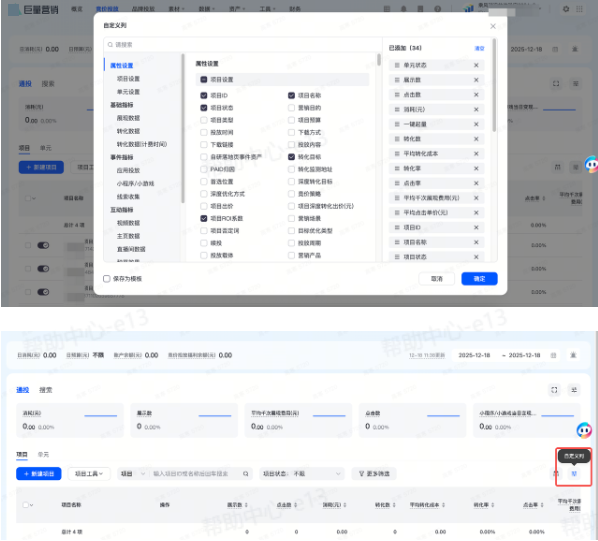Image resolution: width=598 pixels, height=541 pixels.
Task: Click the fullscreen expand icon beside 通投 tabs
Action: (x=554, y=390)
